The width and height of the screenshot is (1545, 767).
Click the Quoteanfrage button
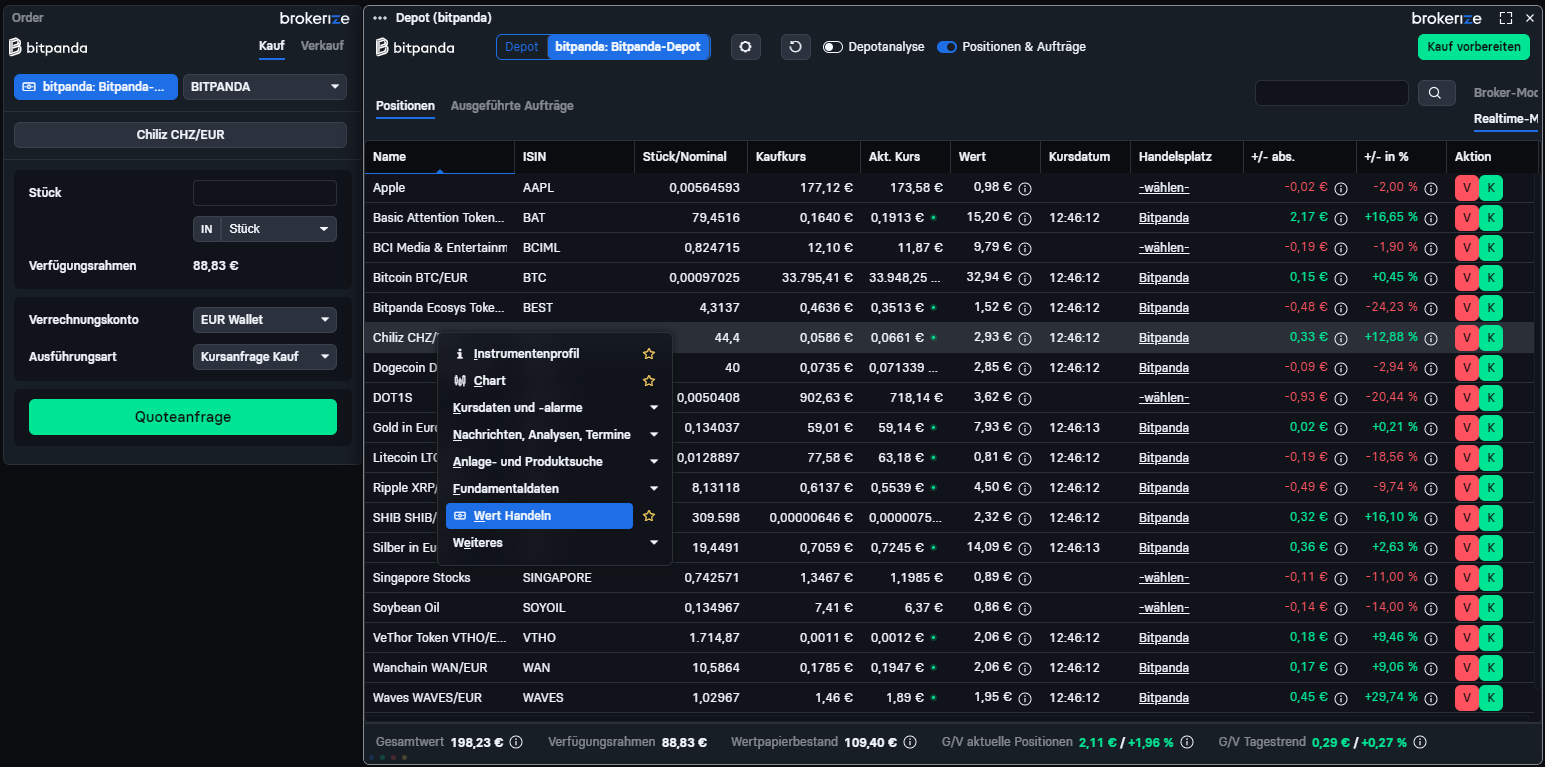pos(183,417)
